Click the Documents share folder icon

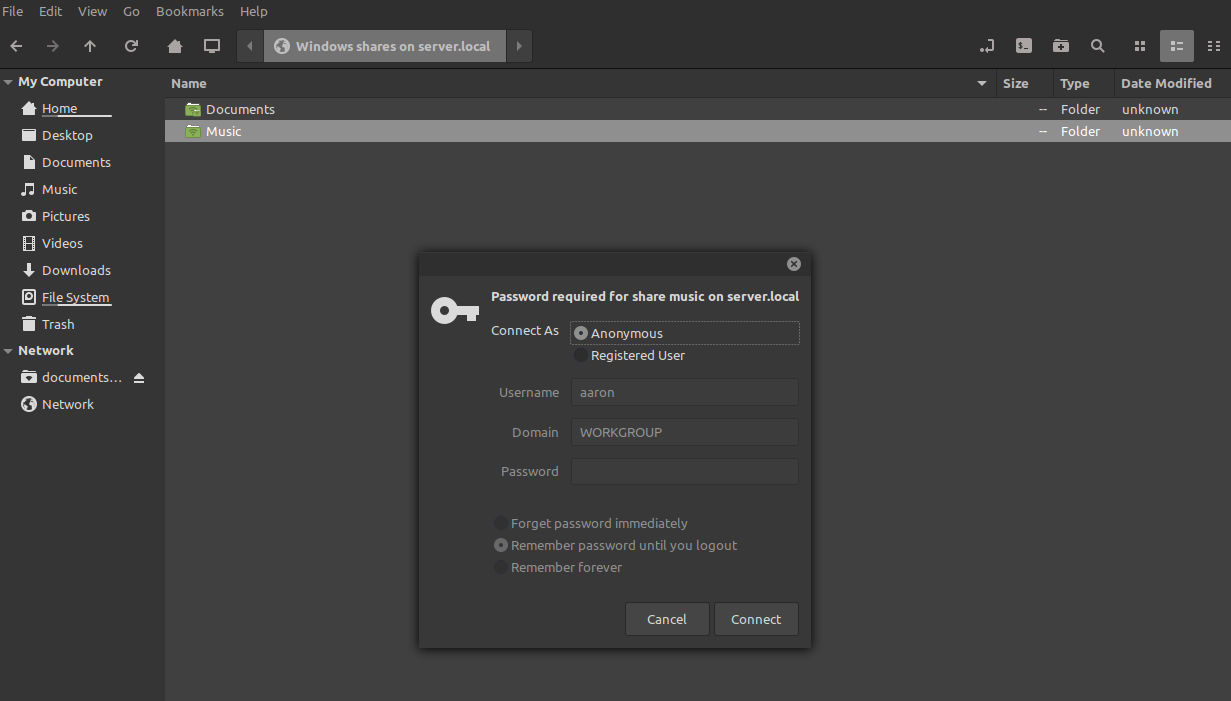(193, 109)
